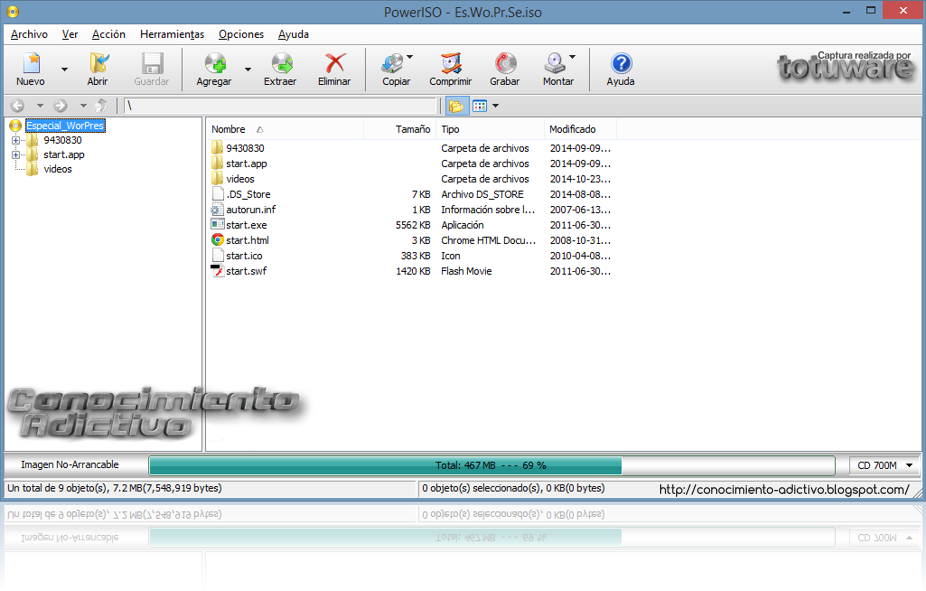Open the Archivo menu

29,34
